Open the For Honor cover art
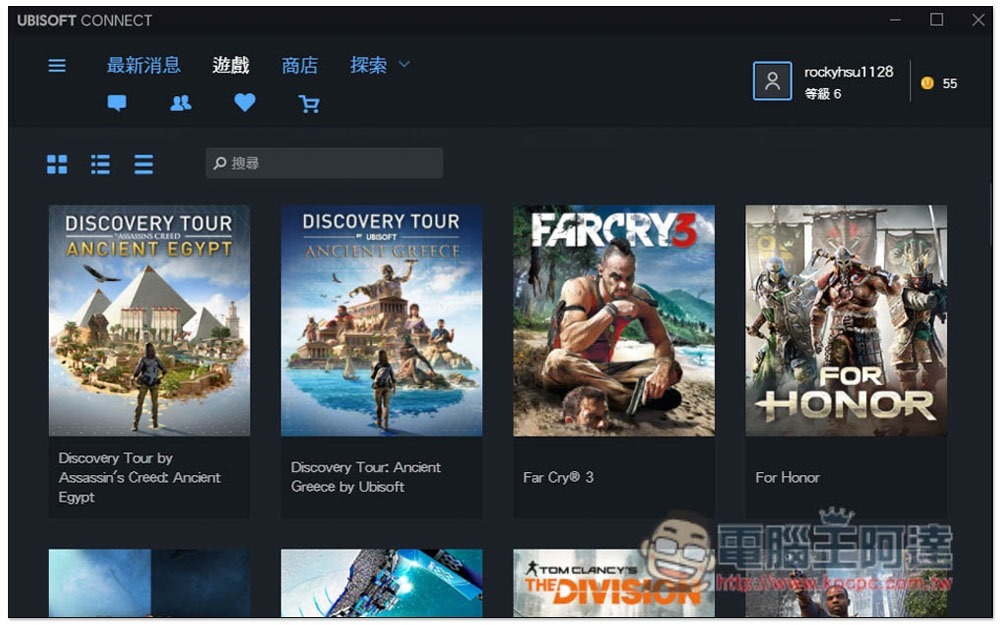Image resolution: width=1000 pixels, height=625 pixels. [846, 320]
